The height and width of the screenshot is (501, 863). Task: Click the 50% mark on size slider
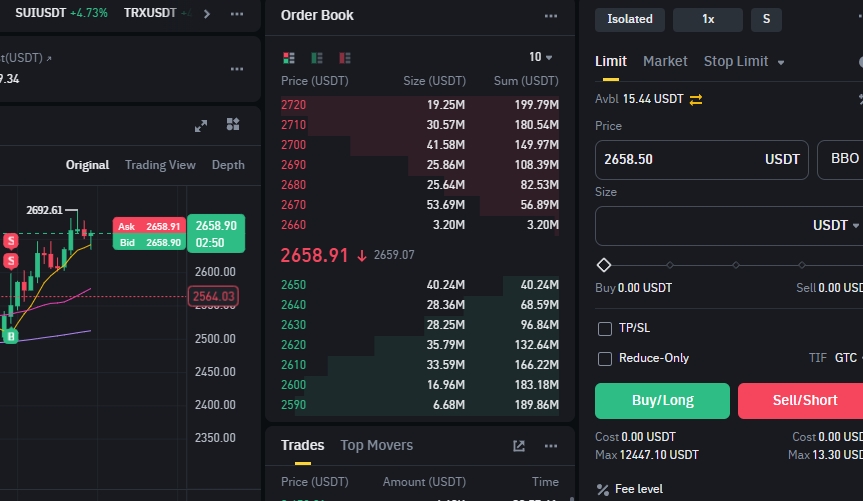coord(736,265)
